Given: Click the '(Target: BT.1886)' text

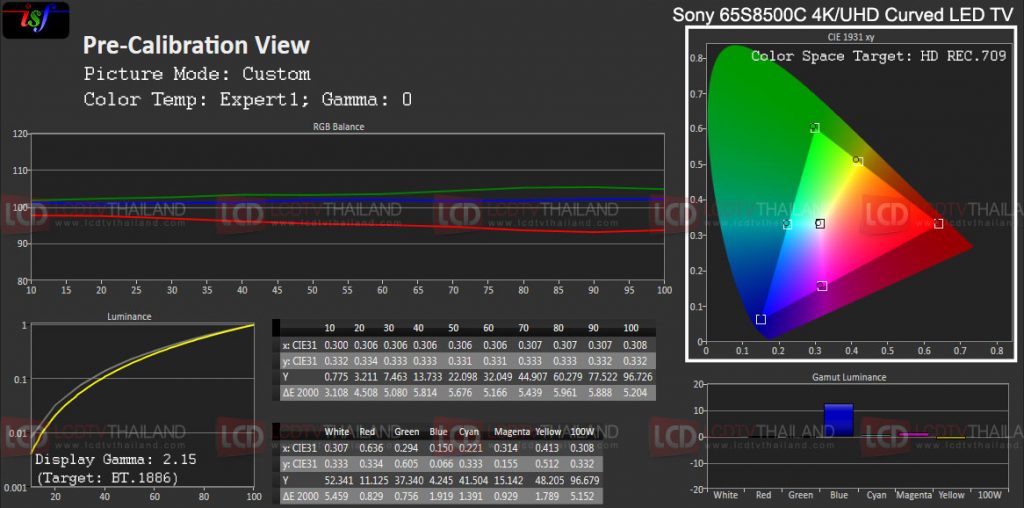Looking at the screenshot, I should (x=107, y=479).
